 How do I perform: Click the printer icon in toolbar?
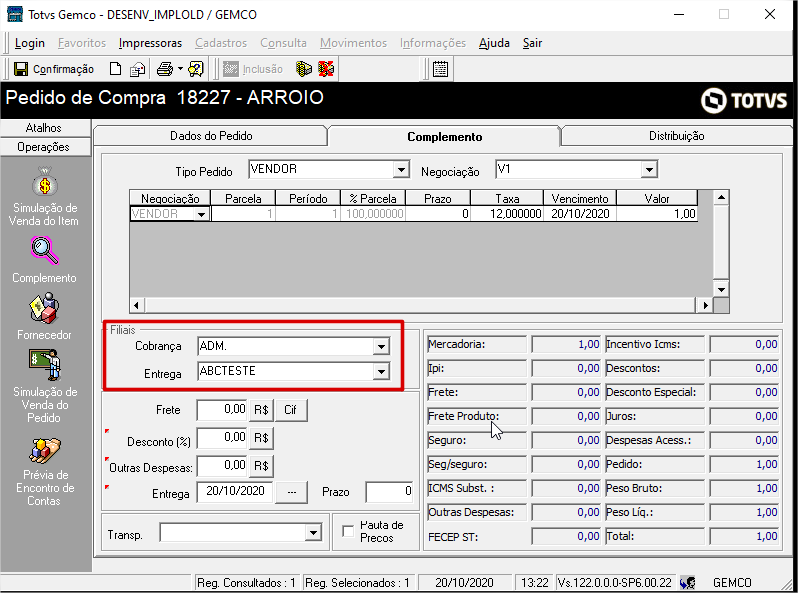(x=165, y=69)
